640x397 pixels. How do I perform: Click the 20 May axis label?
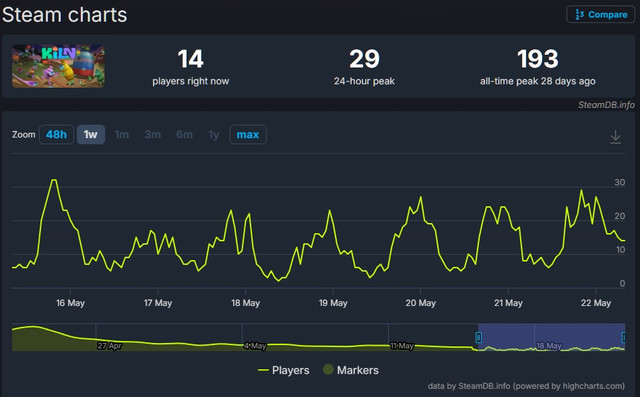click(x=420, y=303)
